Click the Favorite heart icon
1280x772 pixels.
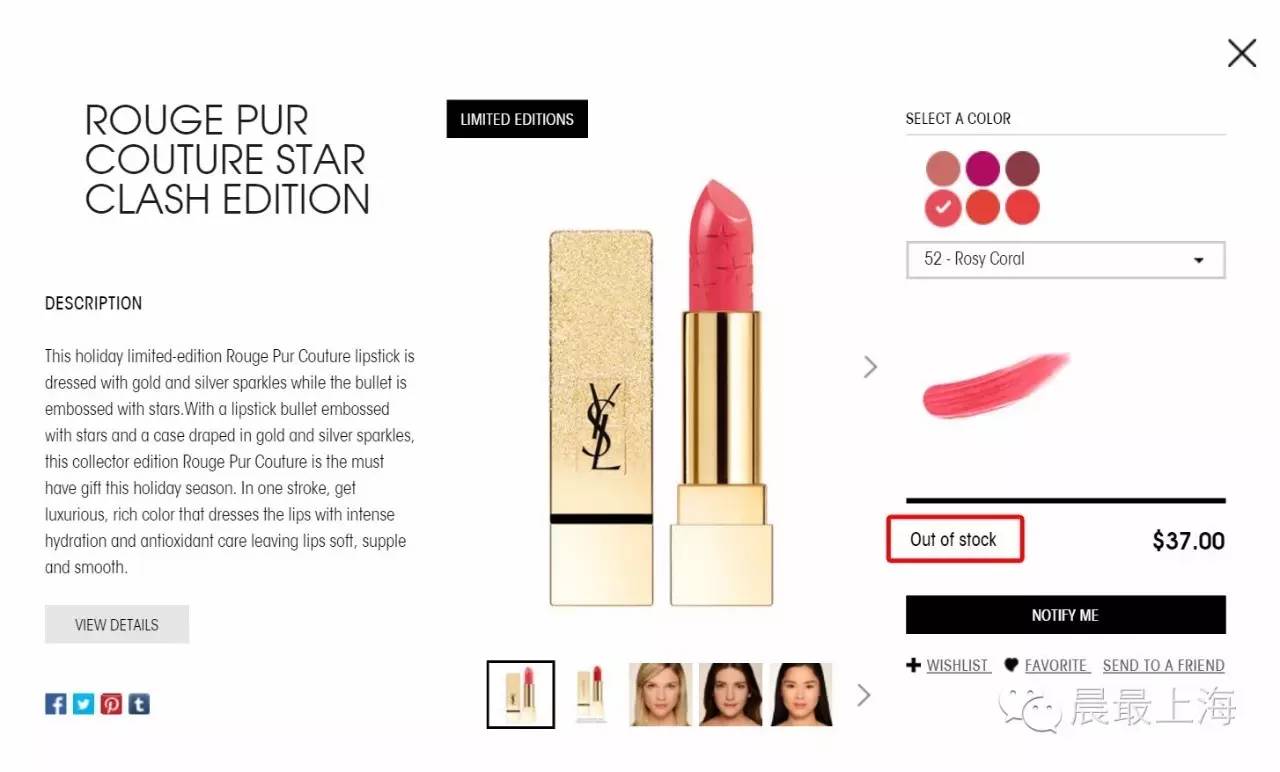[x=1011, y=665]
